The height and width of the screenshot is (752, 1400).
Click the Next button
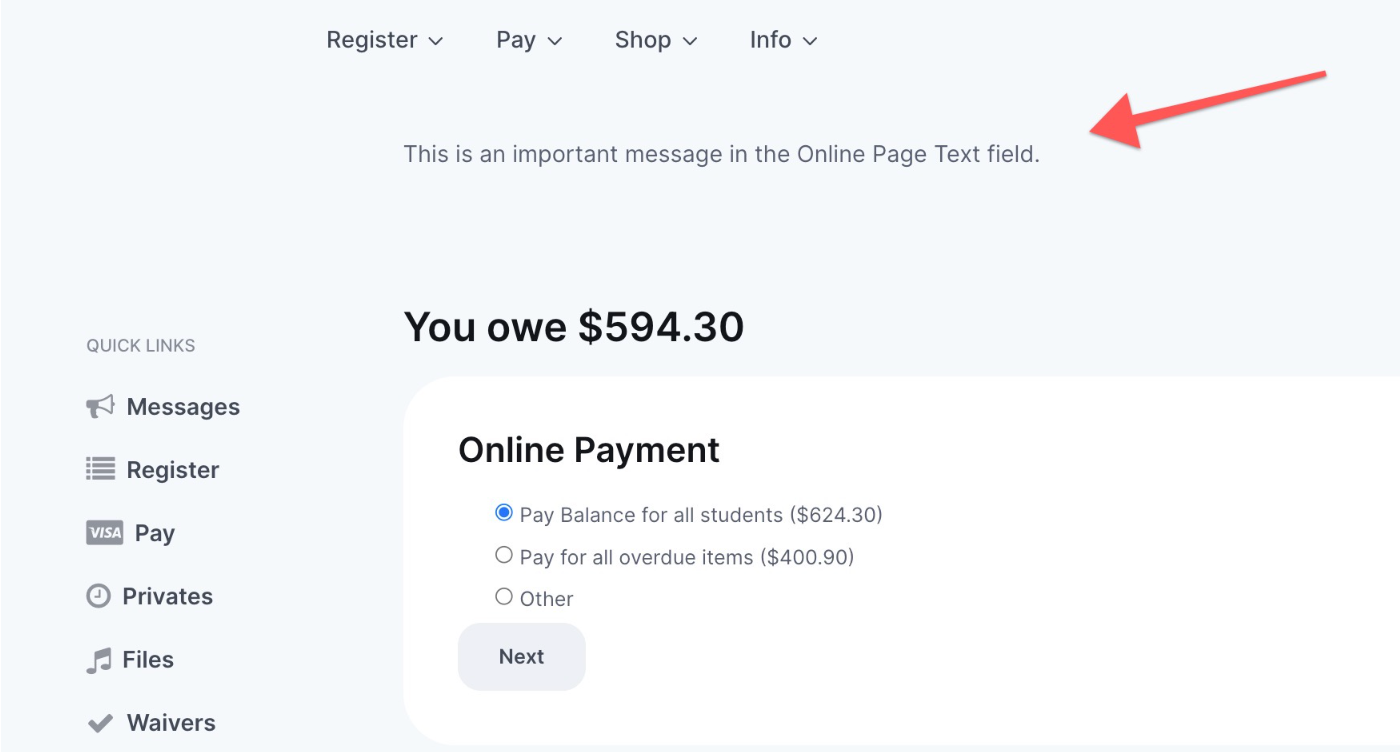[522, 657]
